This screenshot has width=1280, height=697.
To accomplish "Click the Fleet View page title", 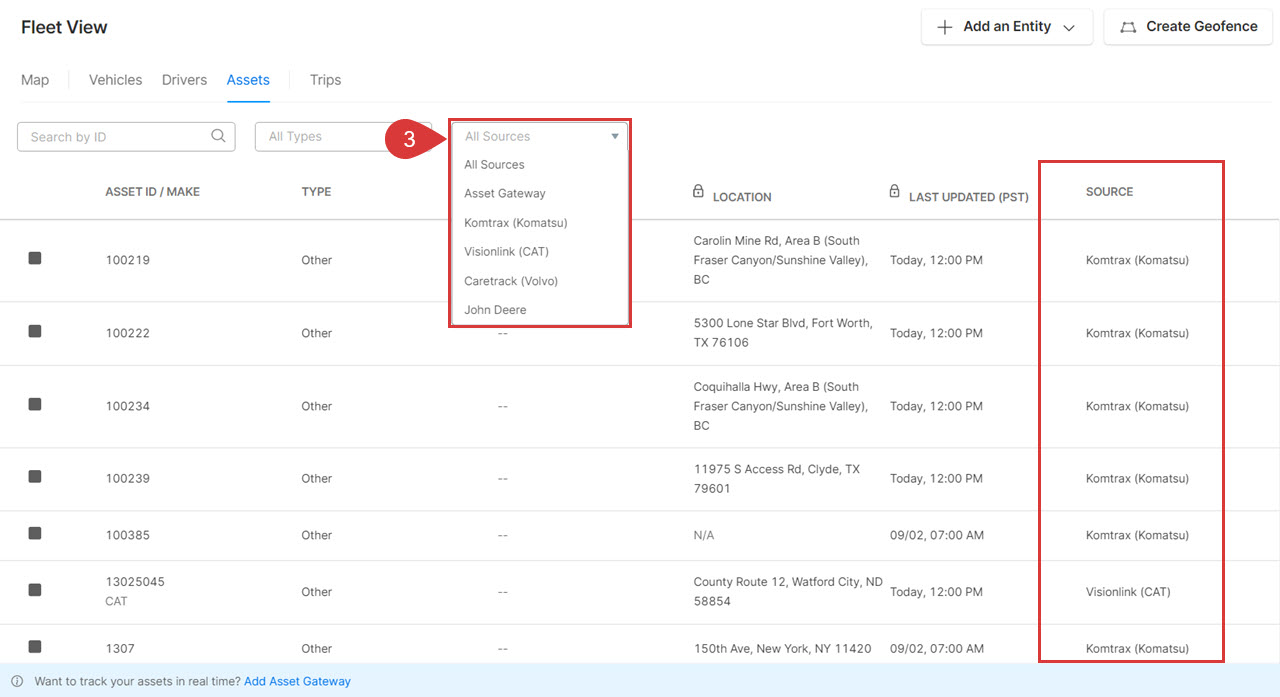I will [x=64, y=27].
